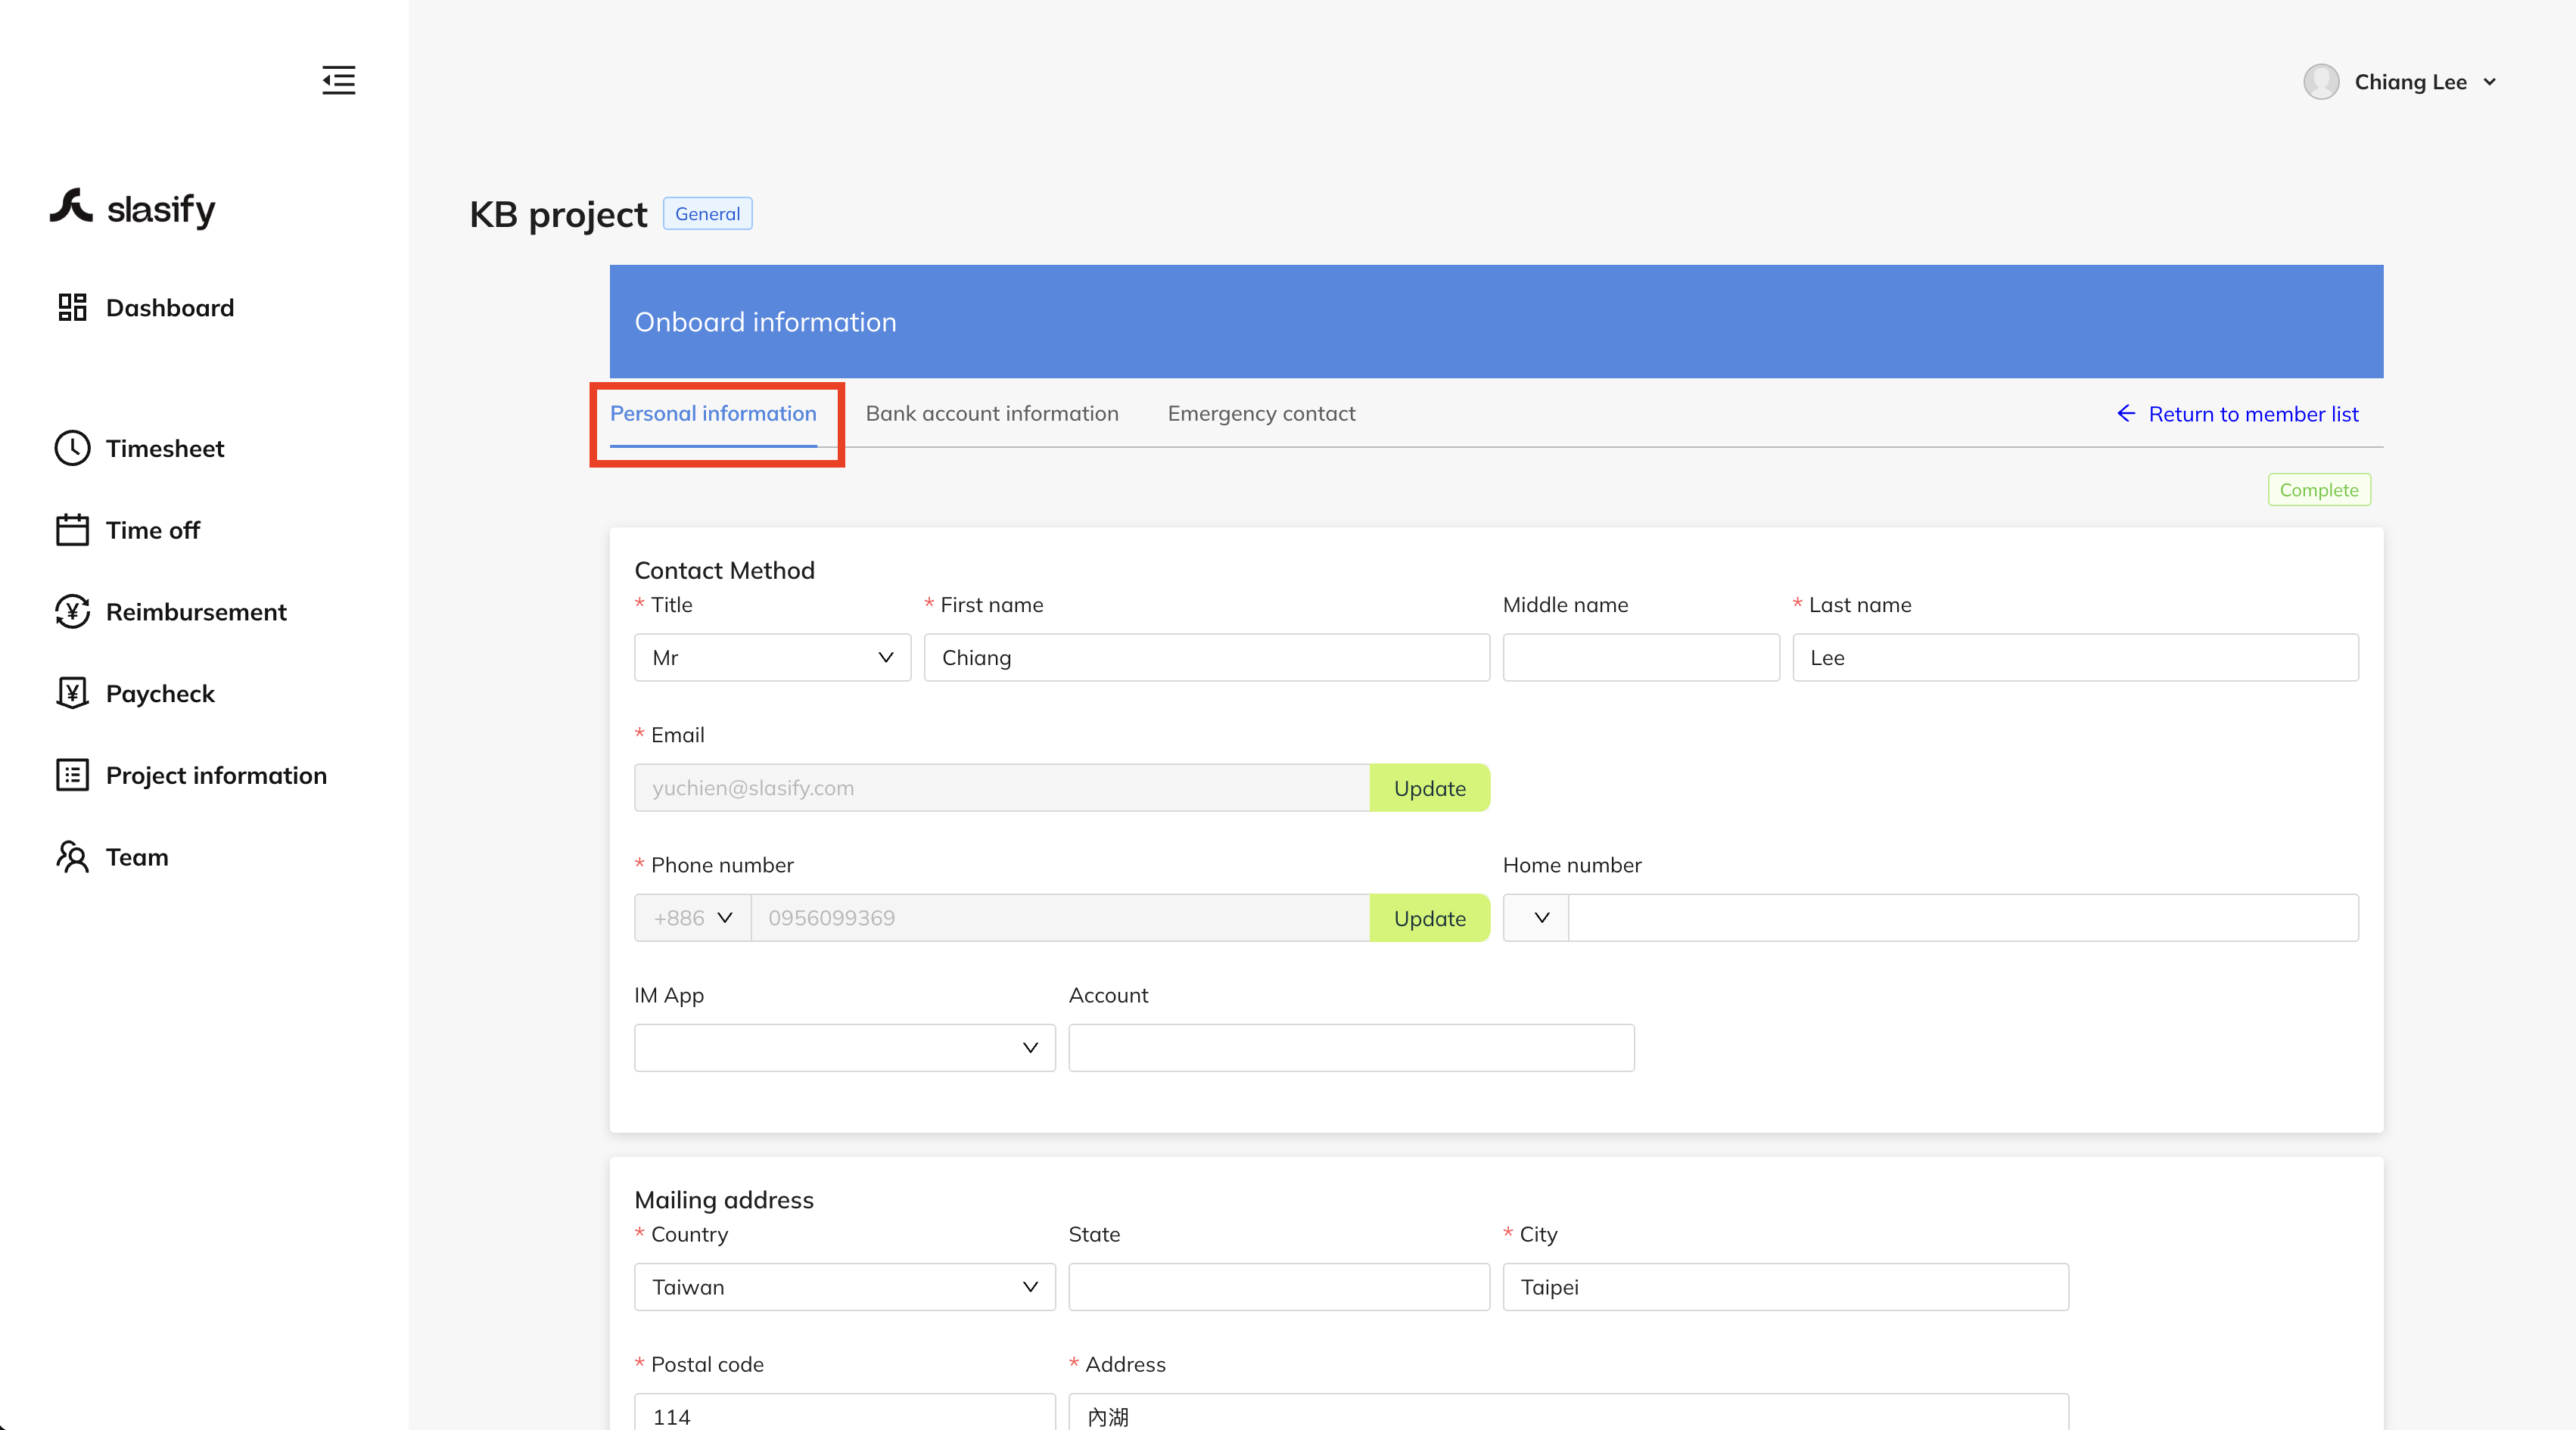This screenshot has height=1430, width=2576.
Task: Click the phone field showing 0956099369
Action: point(1060,918)
